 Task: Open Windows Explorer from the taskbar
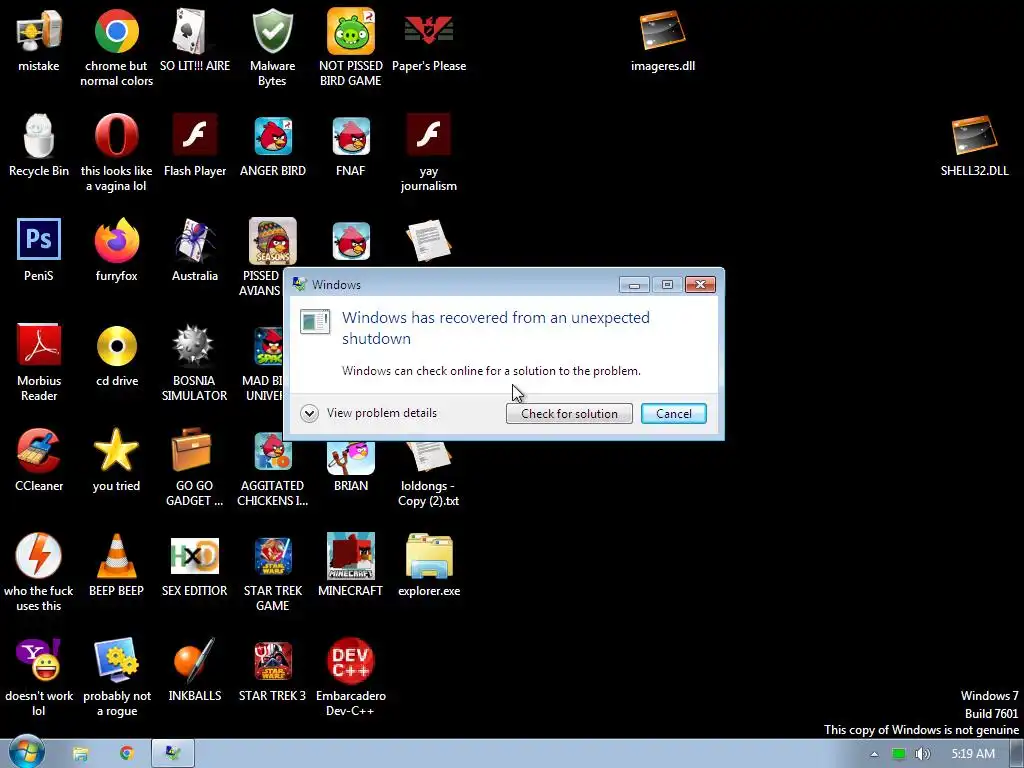tap(80, 754)
